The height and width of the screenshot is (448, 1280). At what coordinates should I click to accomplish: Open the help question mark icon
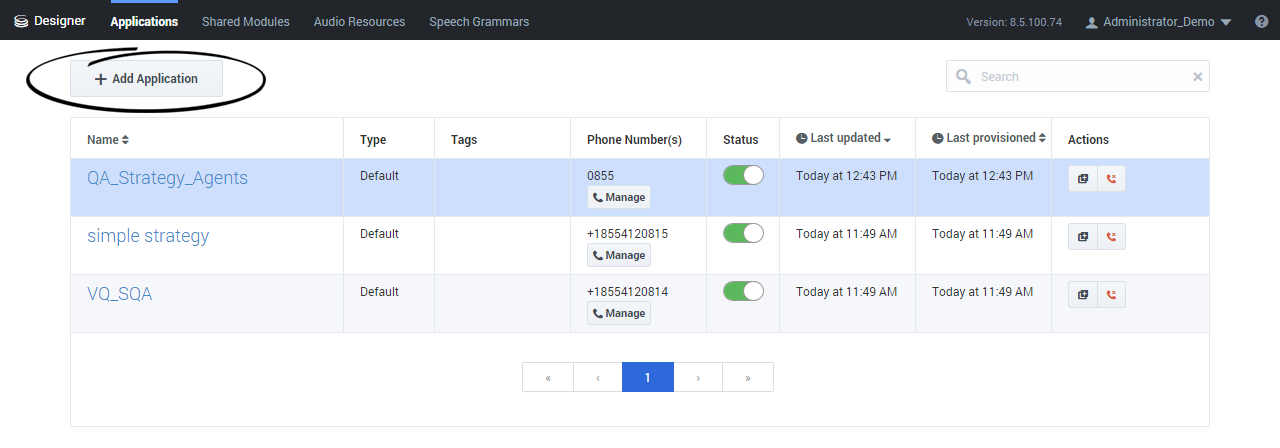tap(1261, 21)
